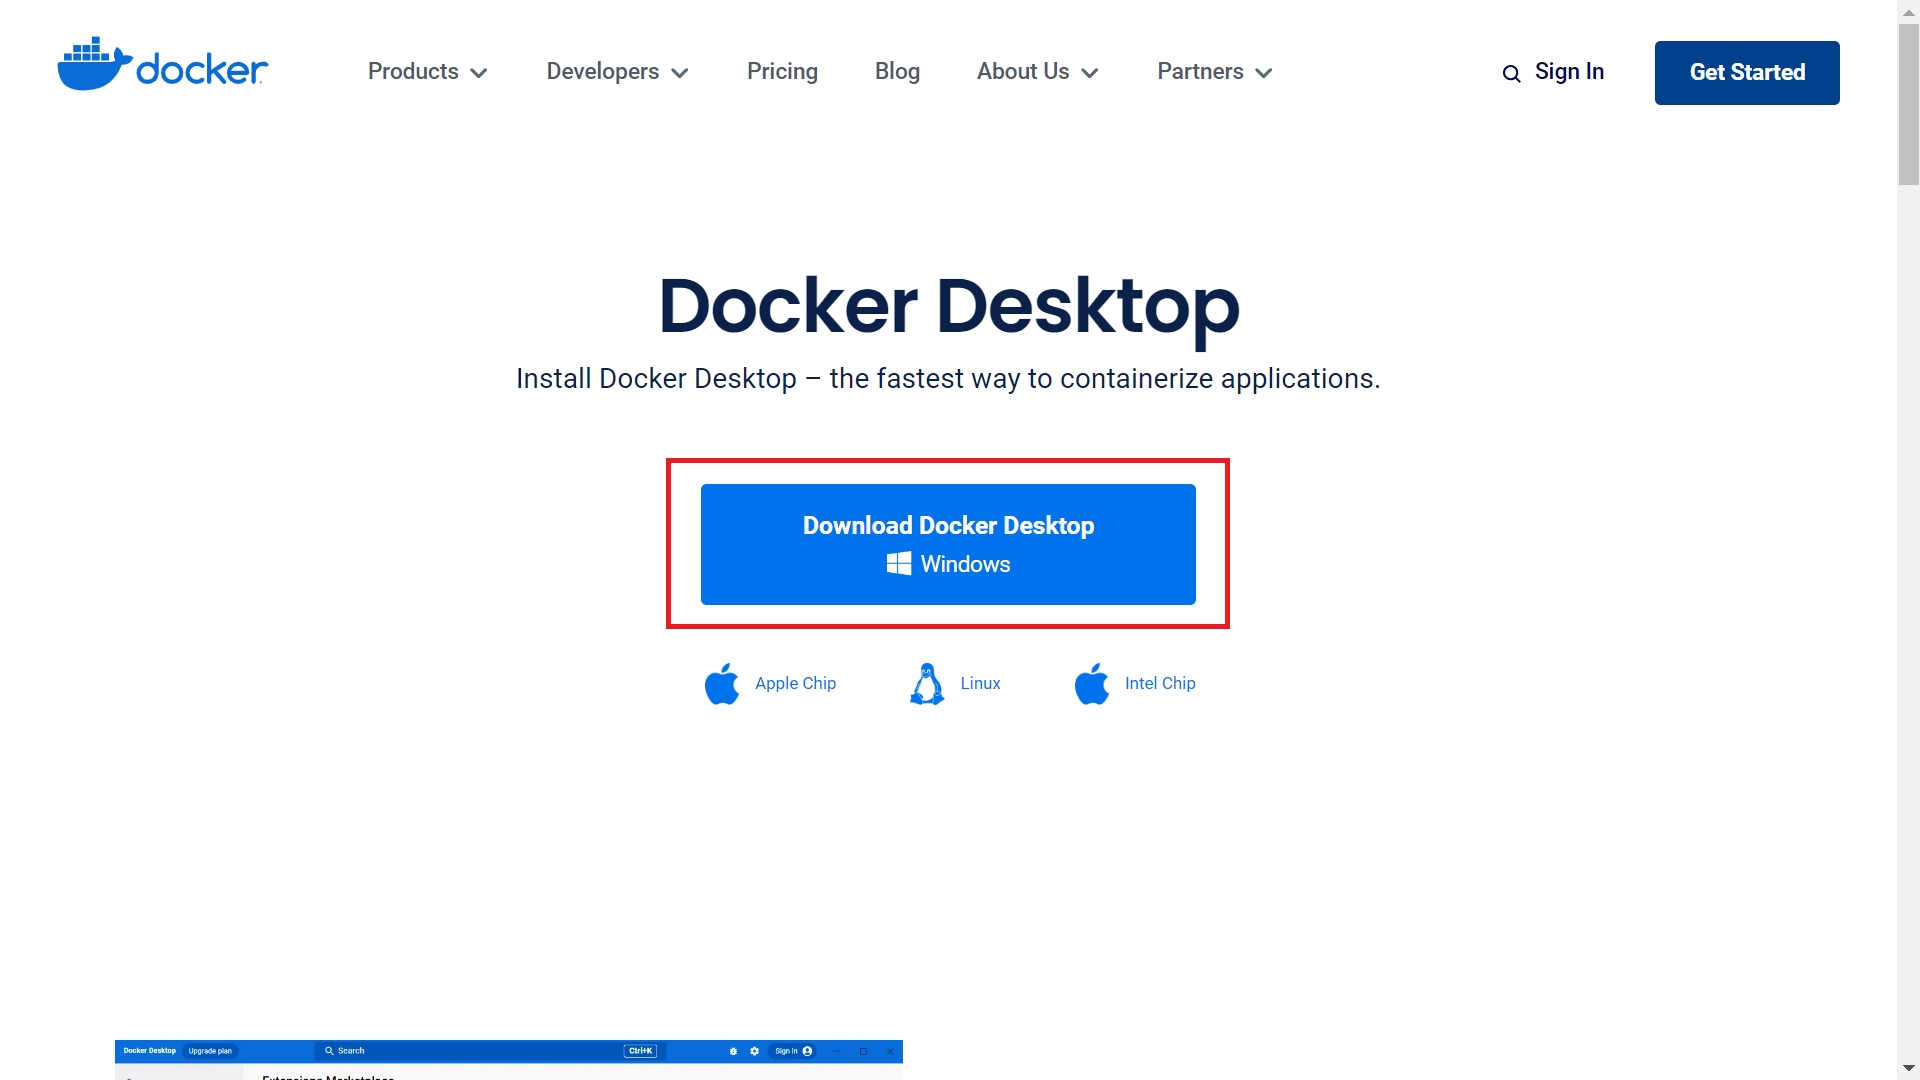Click the Apple Chip apple icon
Image resolution: width=1920 pixels, height=1080 pixels.
pyautogui.click(x=722, y=684)
